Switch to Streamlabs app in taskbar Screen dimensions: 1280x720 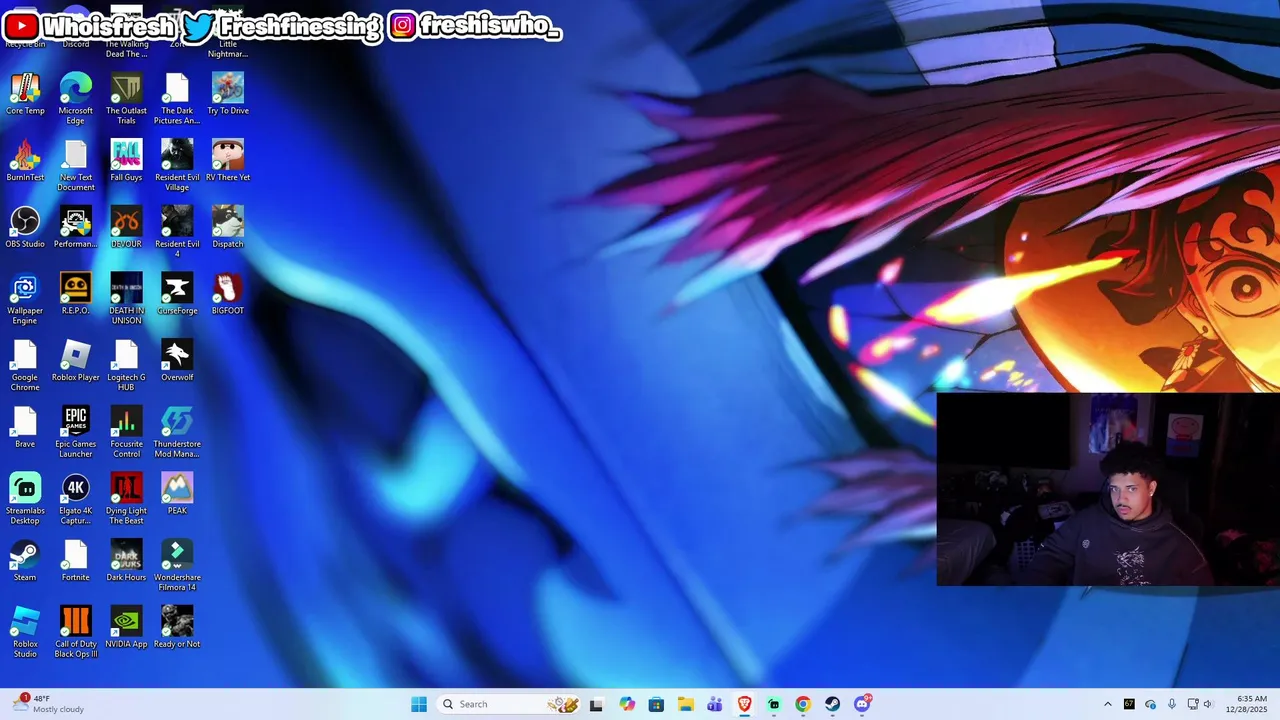click(x=774, y=704)
